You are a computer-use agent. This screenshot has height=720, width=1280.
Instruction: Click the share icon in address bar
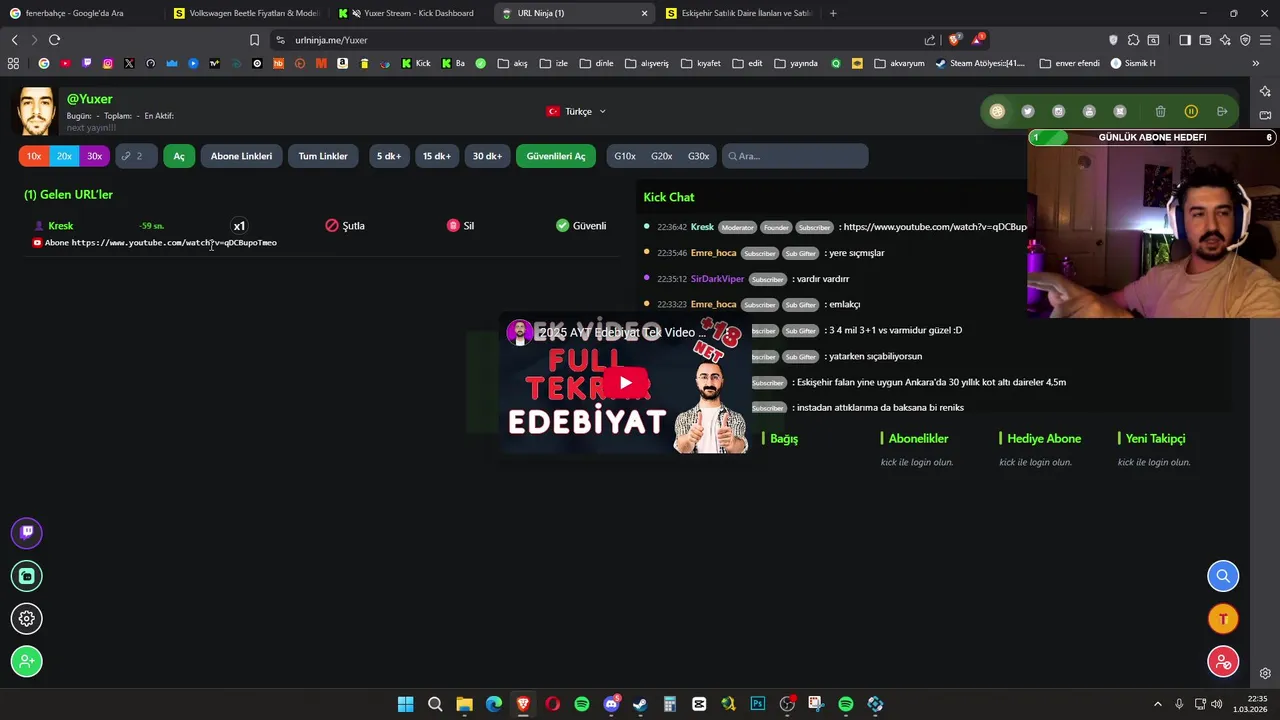(x=930, y=40)
